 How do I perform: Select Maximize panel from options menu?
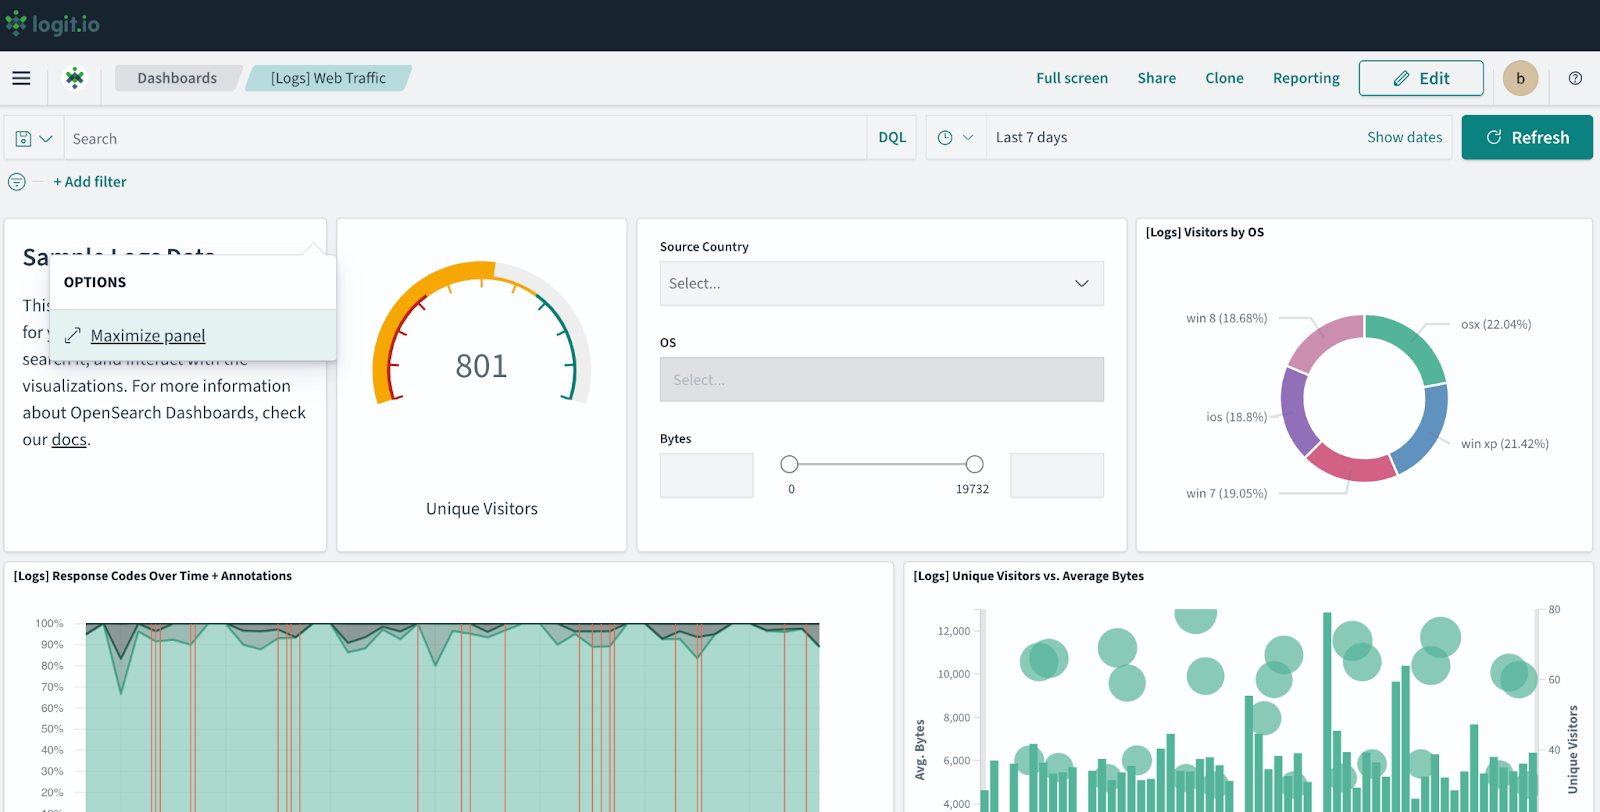point(147,336)
